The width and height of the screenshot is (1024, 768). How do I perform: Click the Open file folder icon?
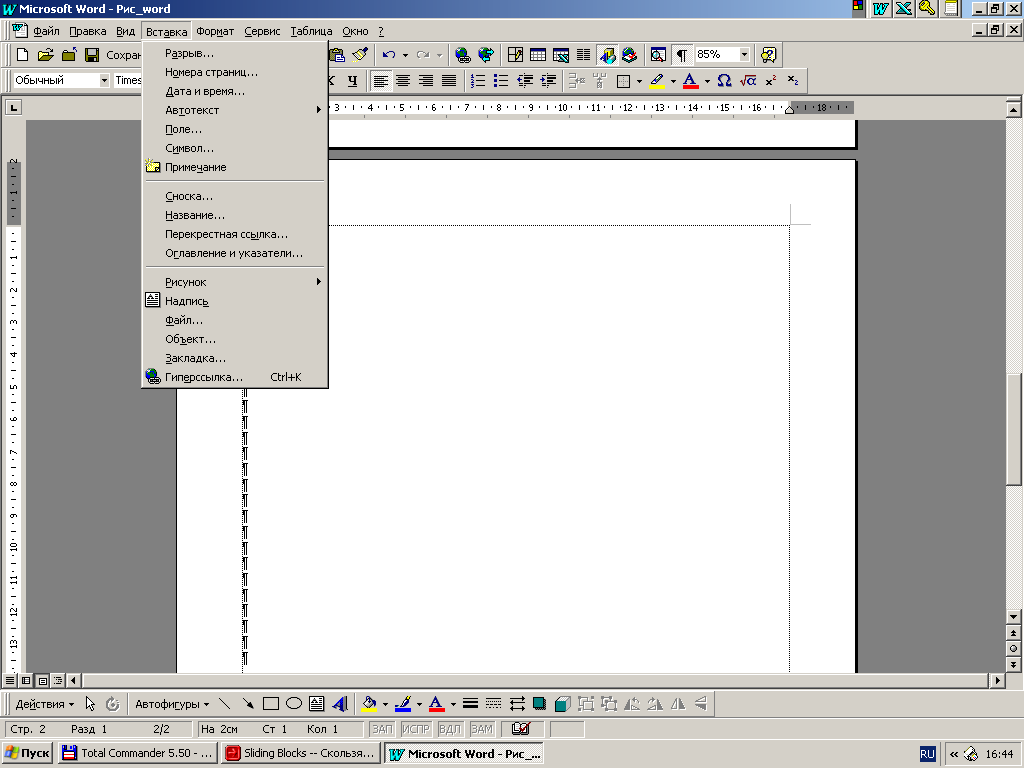(x=45, y=55)
